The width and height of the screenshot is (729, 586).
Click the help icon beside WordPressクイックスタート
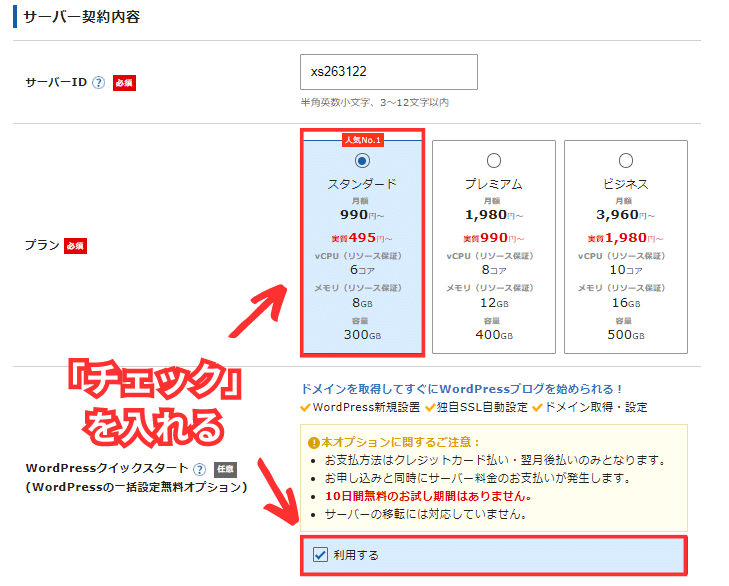coord(200,468)
